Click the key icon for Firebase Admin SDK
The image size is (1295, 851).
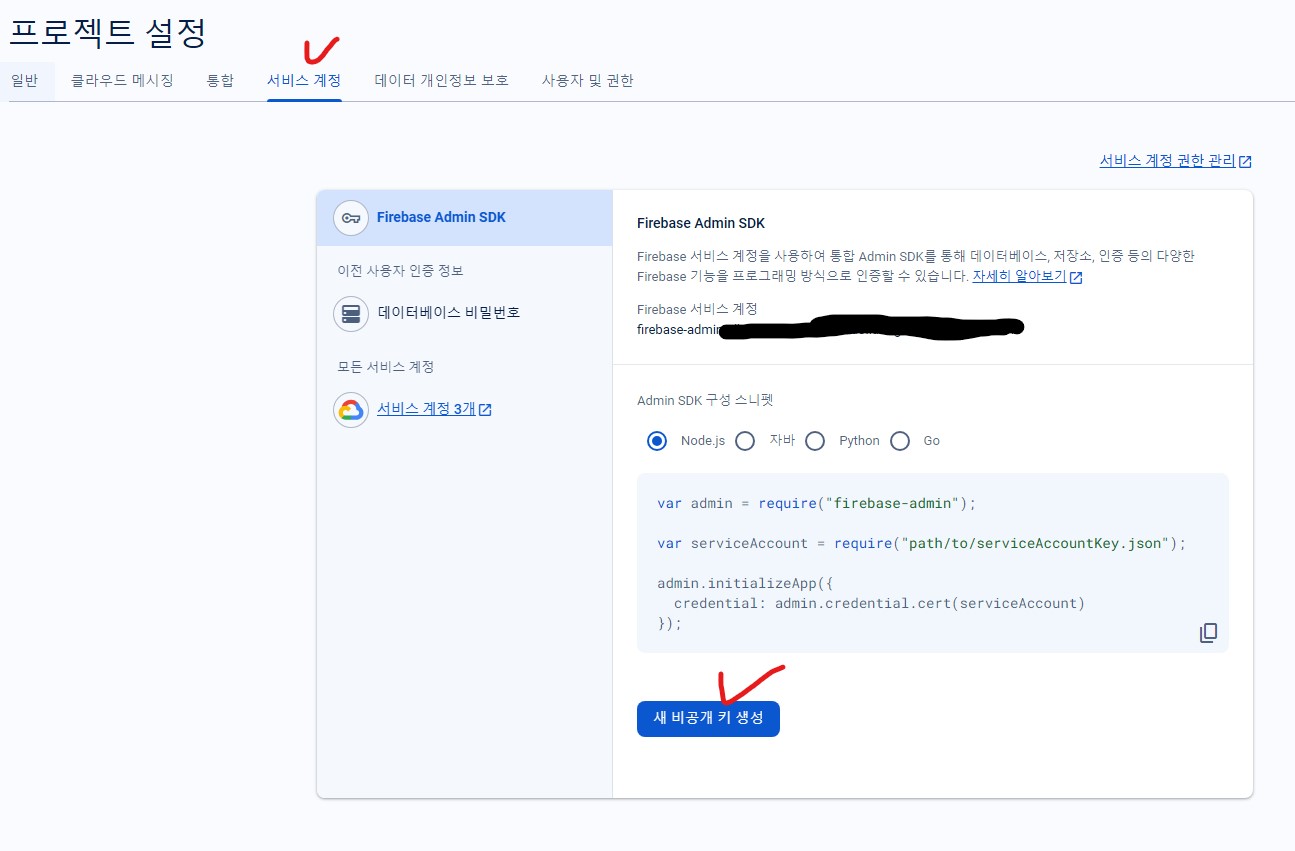pyautogui.click(x=351, y=218)
